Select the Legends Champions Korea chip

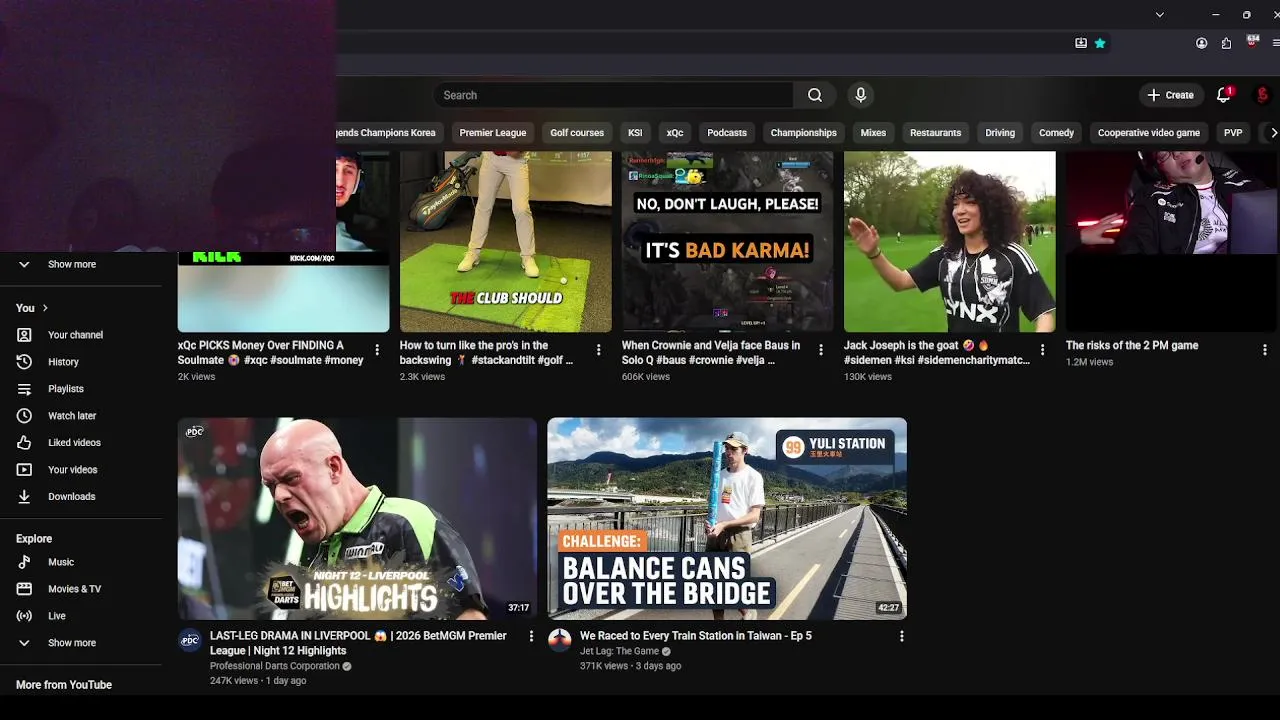click(x=390, y=133)
